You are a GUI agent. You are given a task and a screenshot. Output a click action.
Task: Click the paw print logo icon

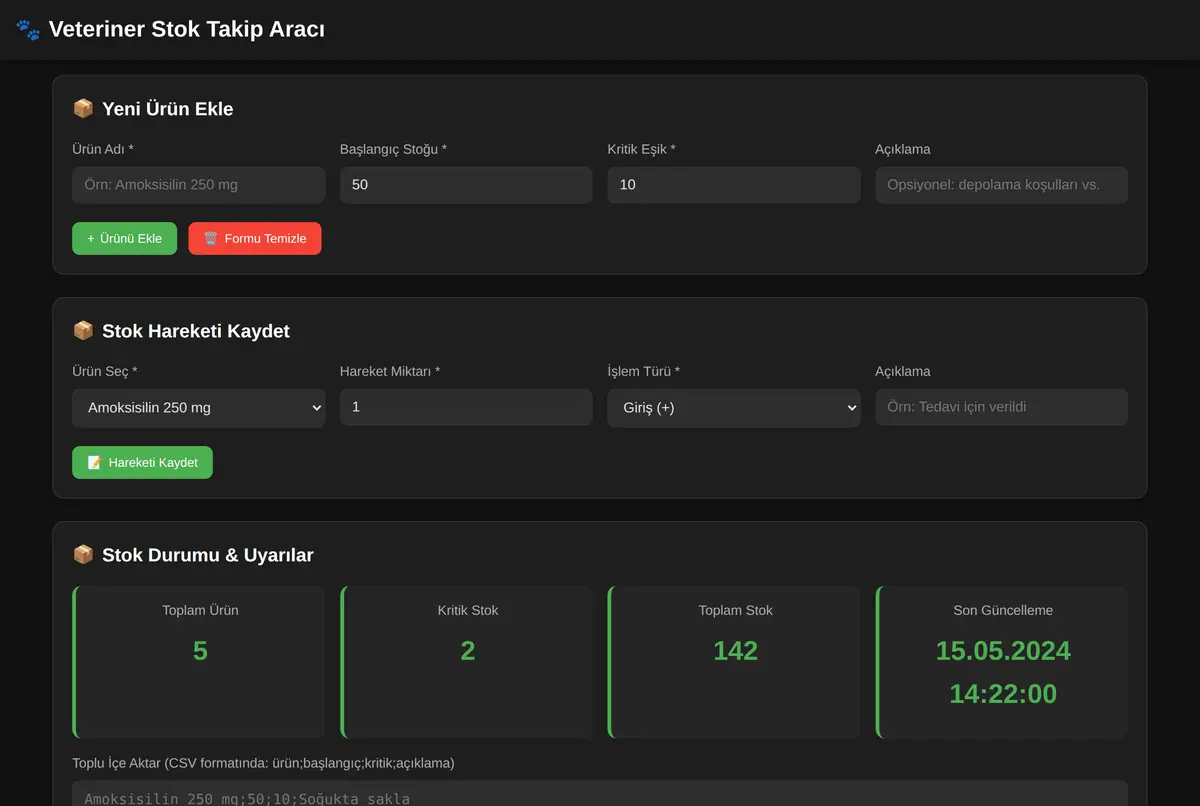click(x=28, y=30)
